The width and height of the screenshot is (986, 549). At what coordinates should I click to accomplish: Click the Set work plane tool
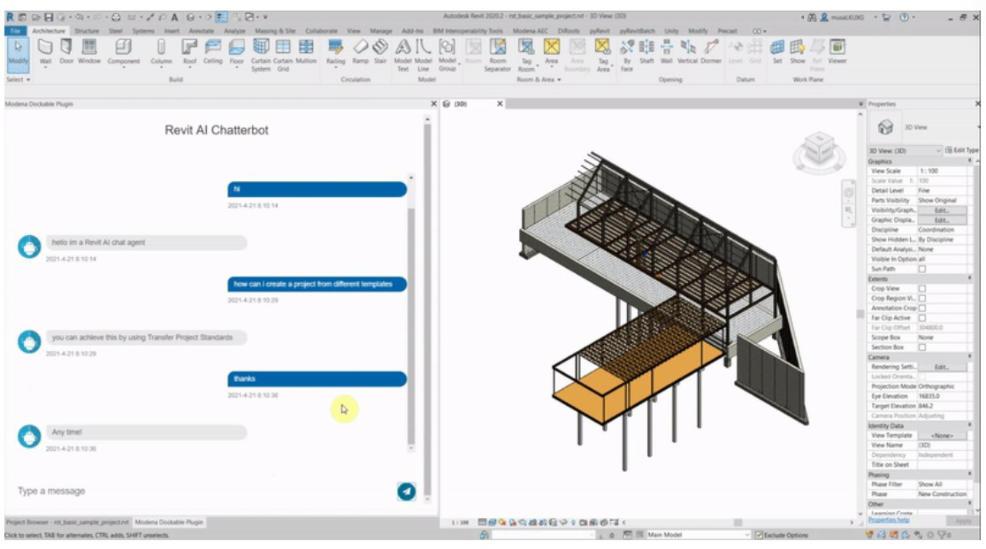(777, 52)
